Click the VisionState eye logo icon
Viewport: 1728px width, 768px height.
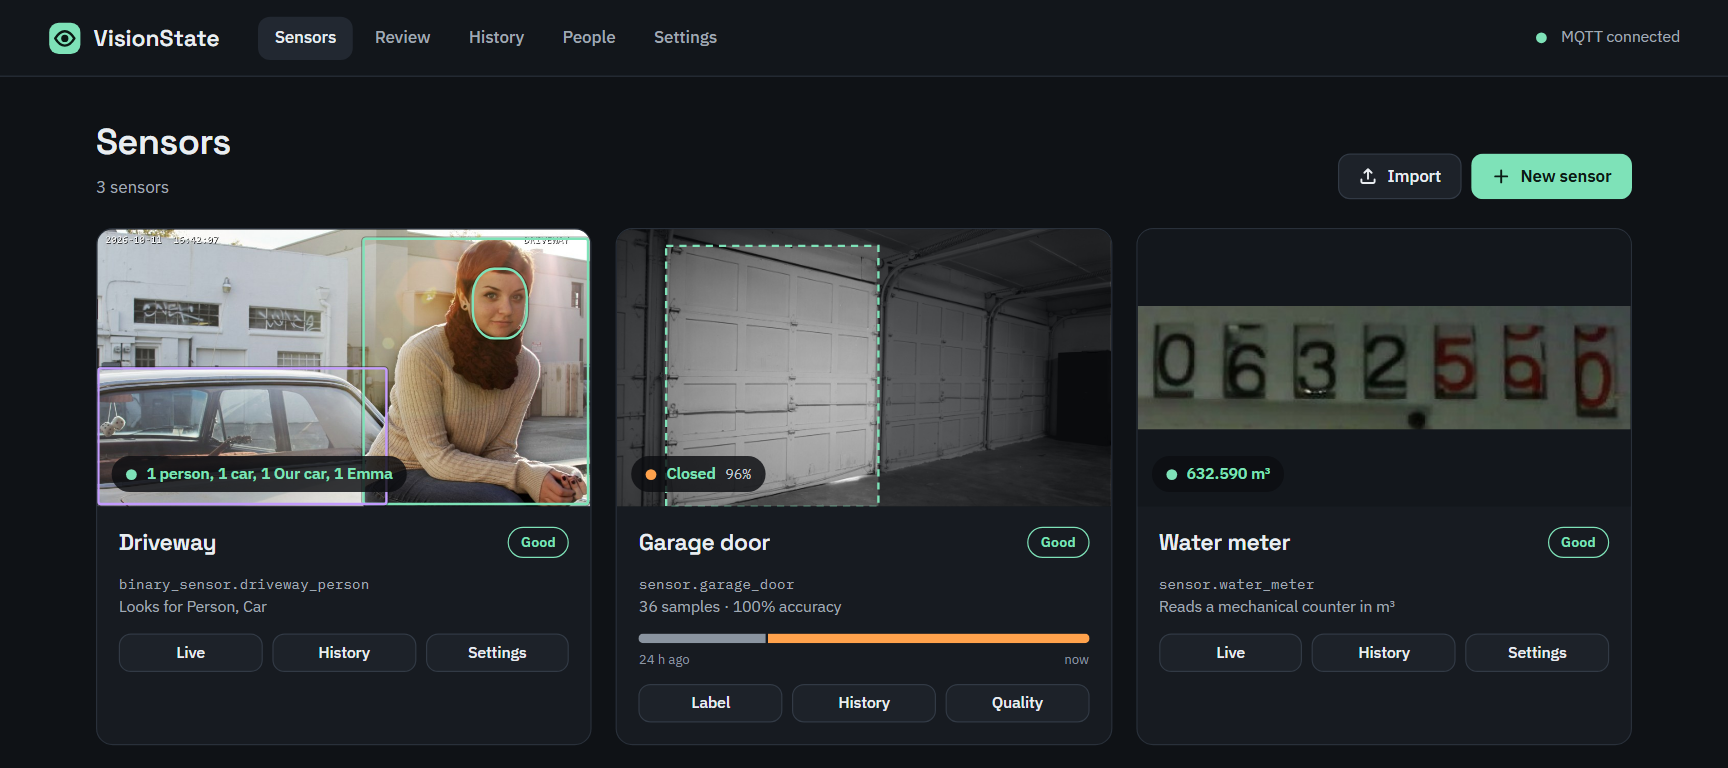65,38
